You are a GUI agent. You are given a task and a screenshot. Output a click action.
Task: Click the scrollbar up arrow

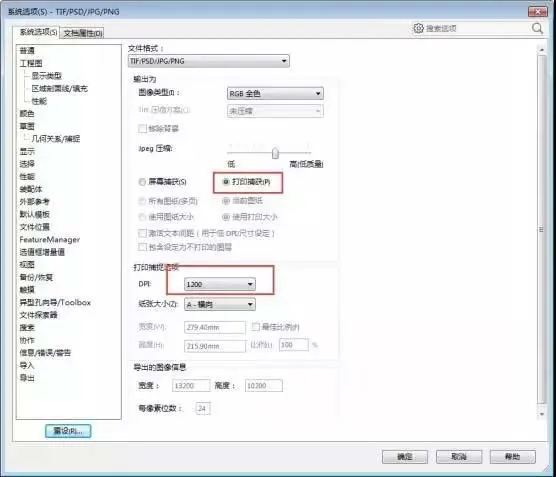click(x=541, y=50)
